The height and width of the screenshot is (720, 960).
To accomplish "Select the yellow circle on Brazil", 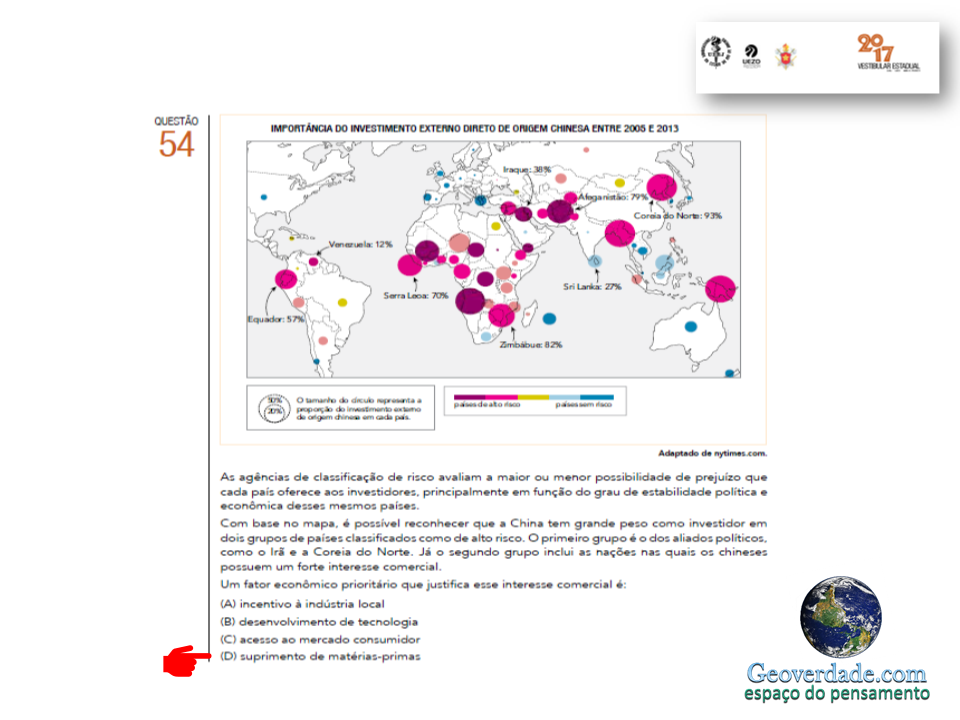I will (x=342, y=302).
